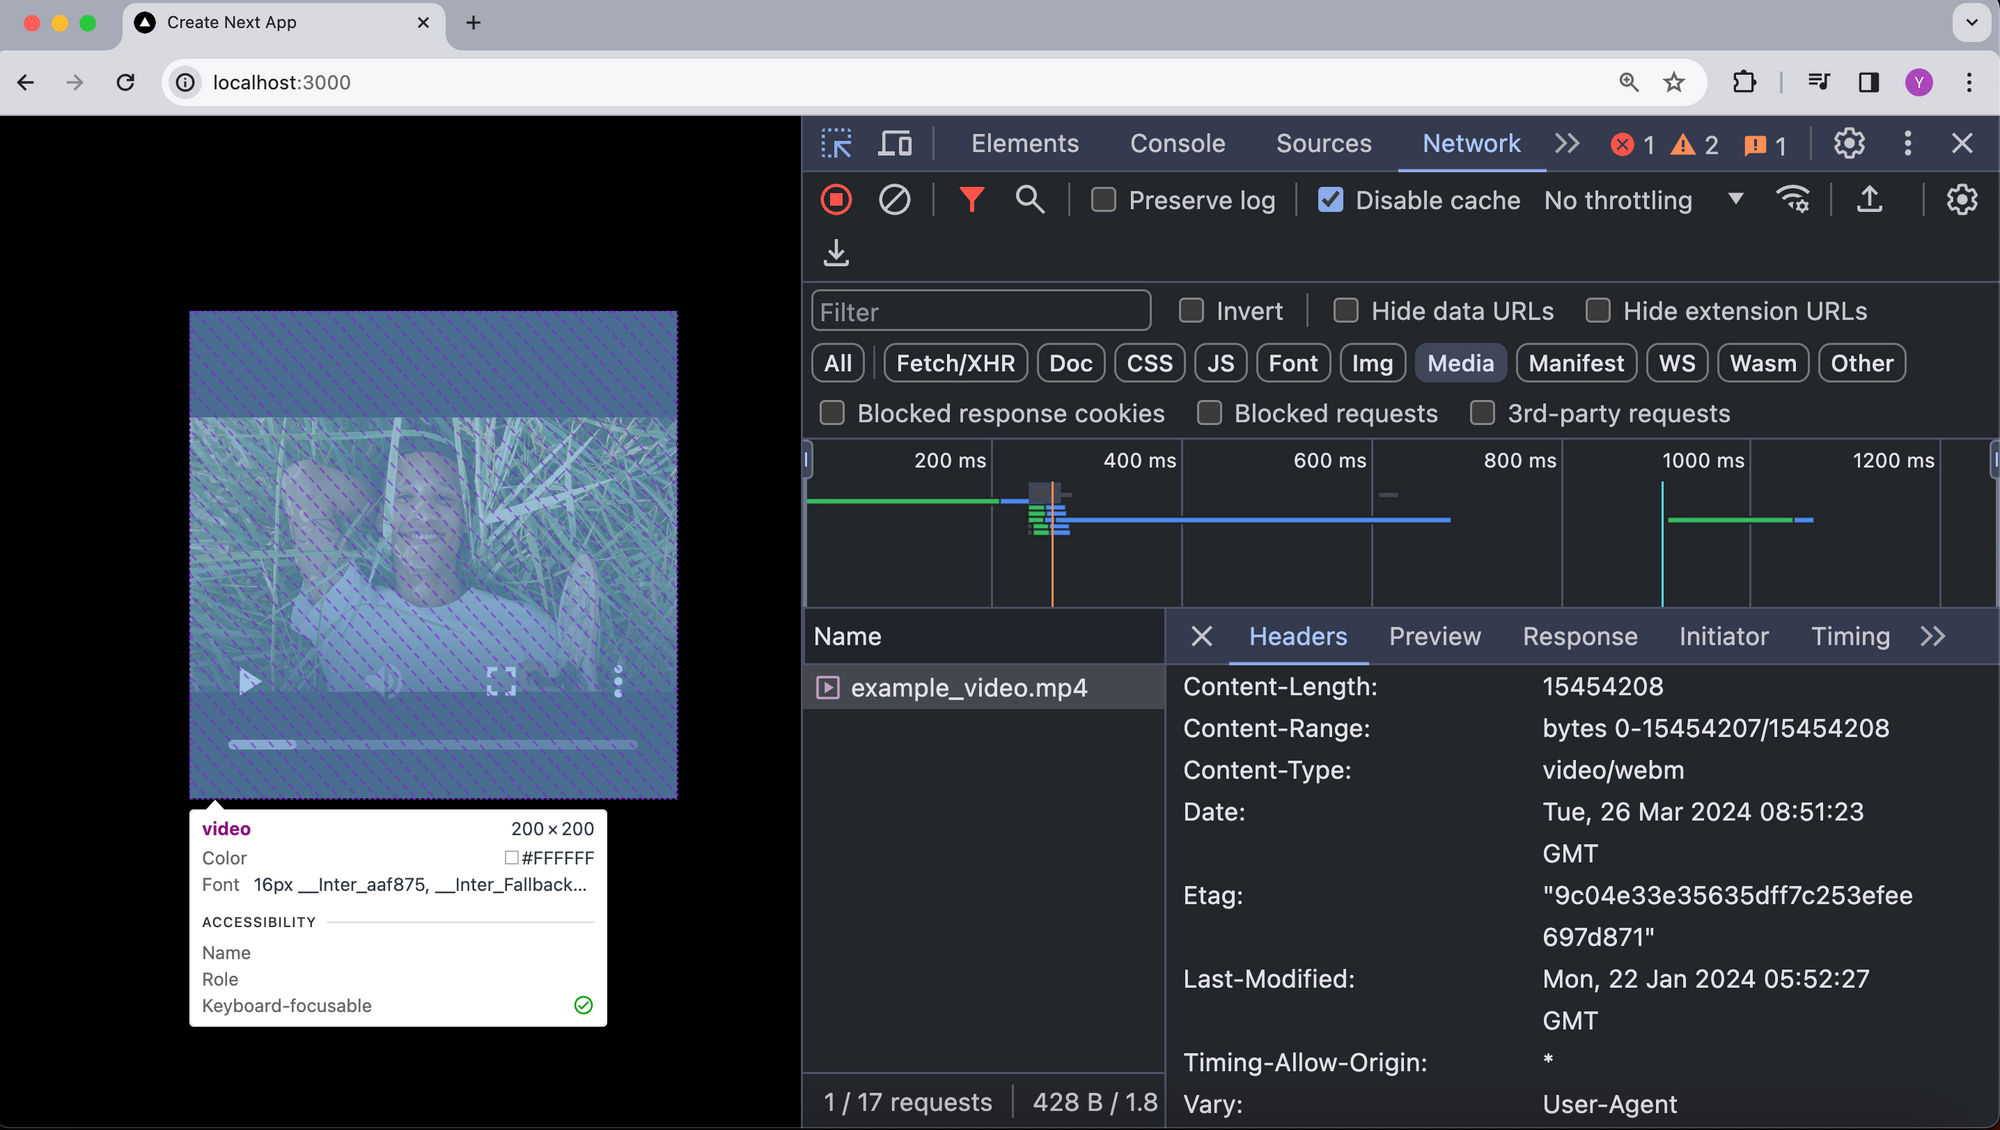Filter requests by CSS
Screen dimensions: 2000x1130
(1149, 363)
